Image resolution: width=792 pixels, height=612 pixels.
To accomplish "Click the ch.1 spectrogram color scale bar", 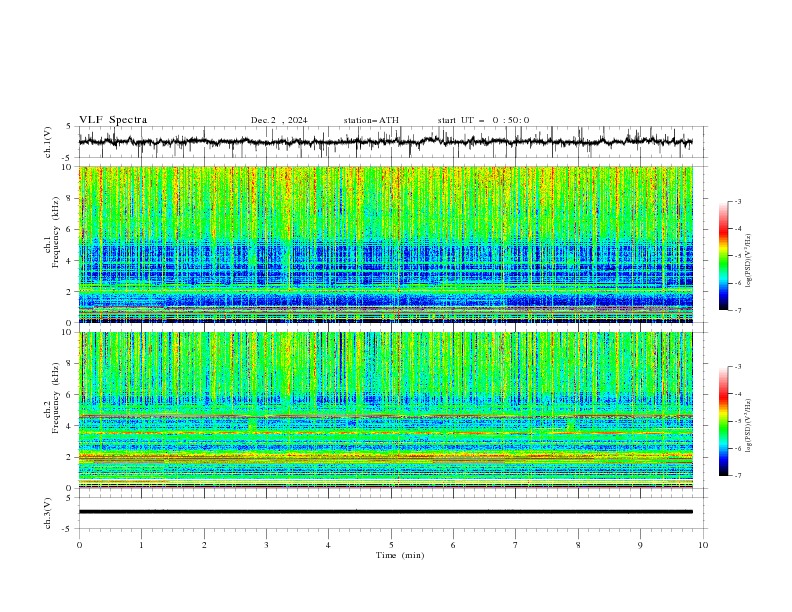I will (723, 256).
